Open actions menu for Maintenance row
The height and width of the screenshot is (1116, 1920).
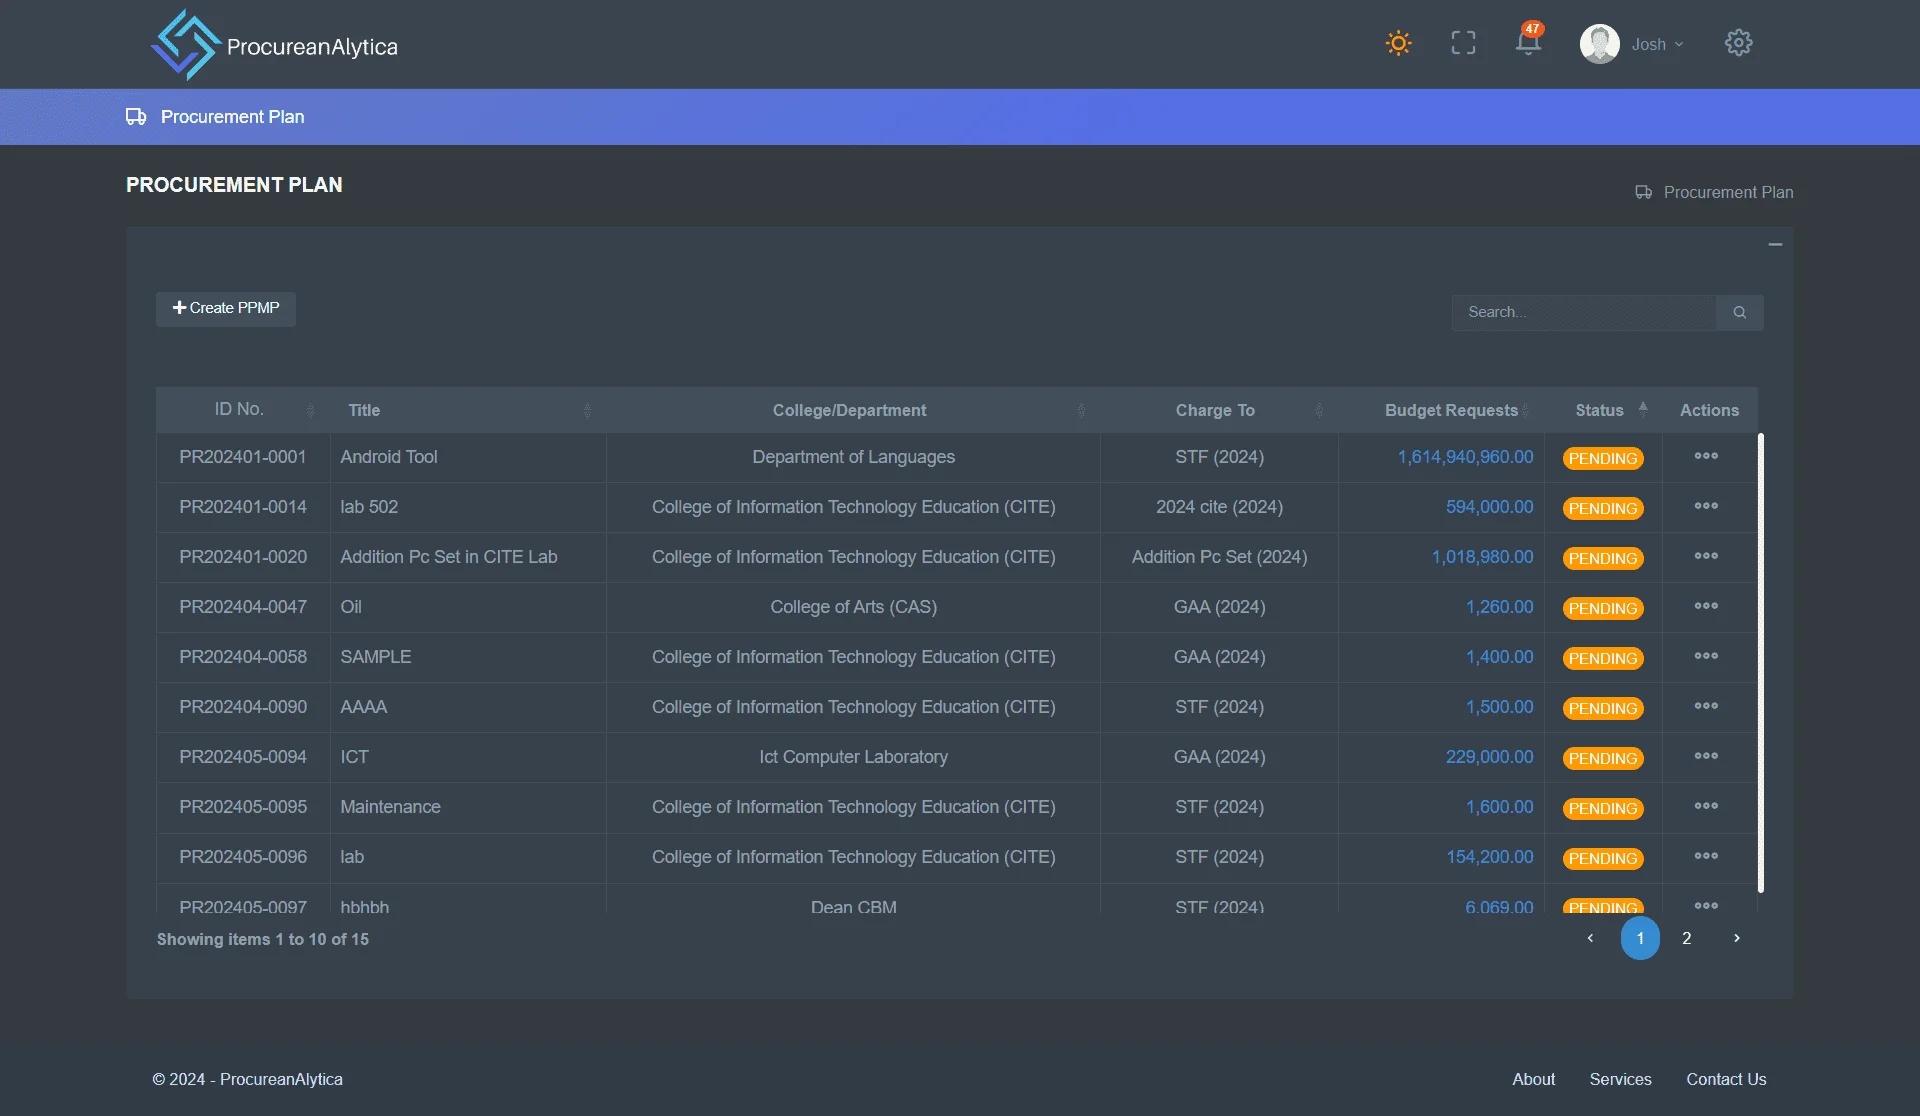point(1706,806)
